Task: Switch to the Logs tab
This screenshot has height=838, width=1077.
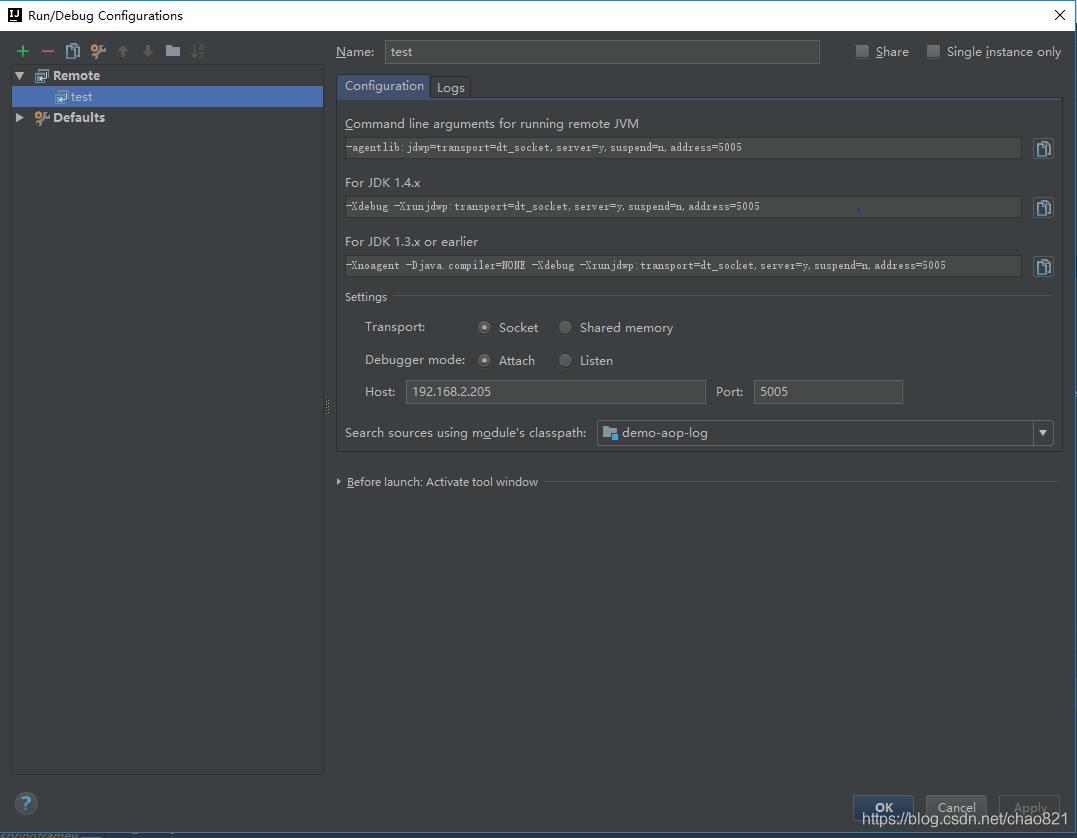Action: point(451,88)
